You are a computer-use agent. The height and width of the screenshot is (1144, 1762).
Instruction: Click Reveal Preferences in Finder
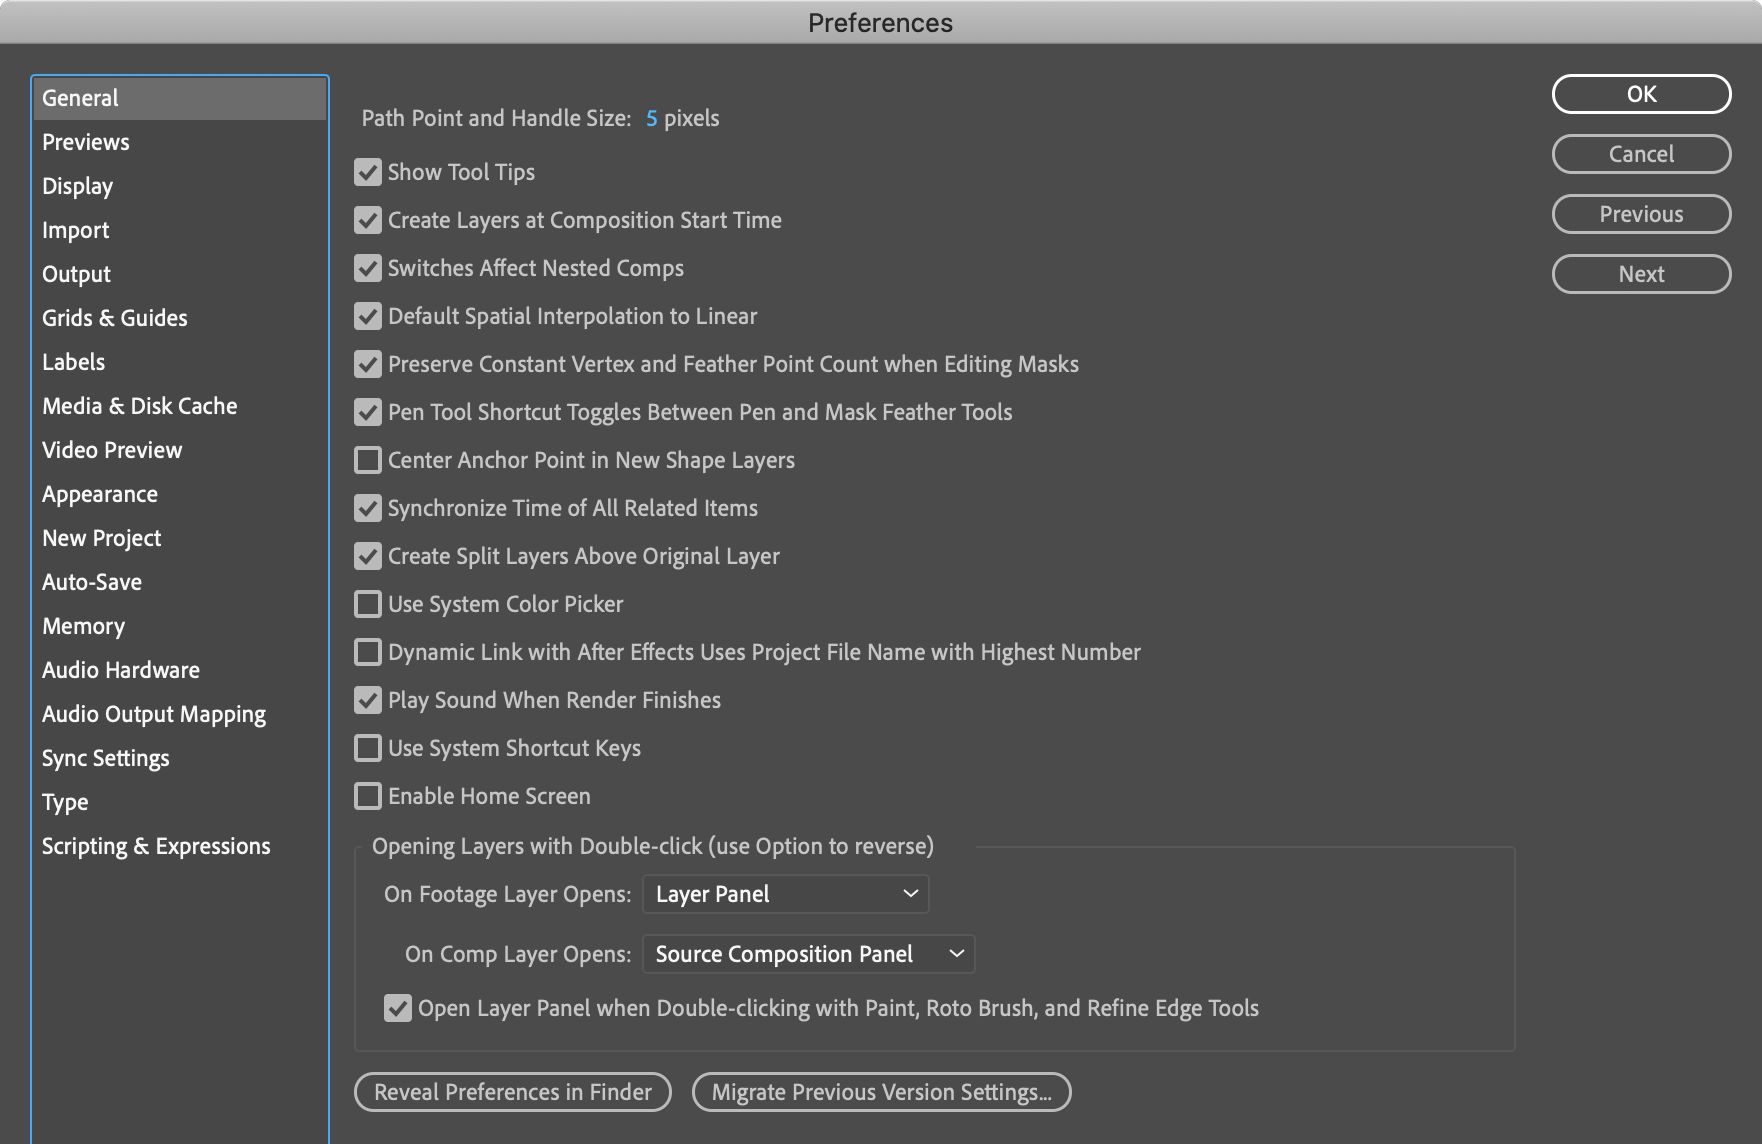511,1092
